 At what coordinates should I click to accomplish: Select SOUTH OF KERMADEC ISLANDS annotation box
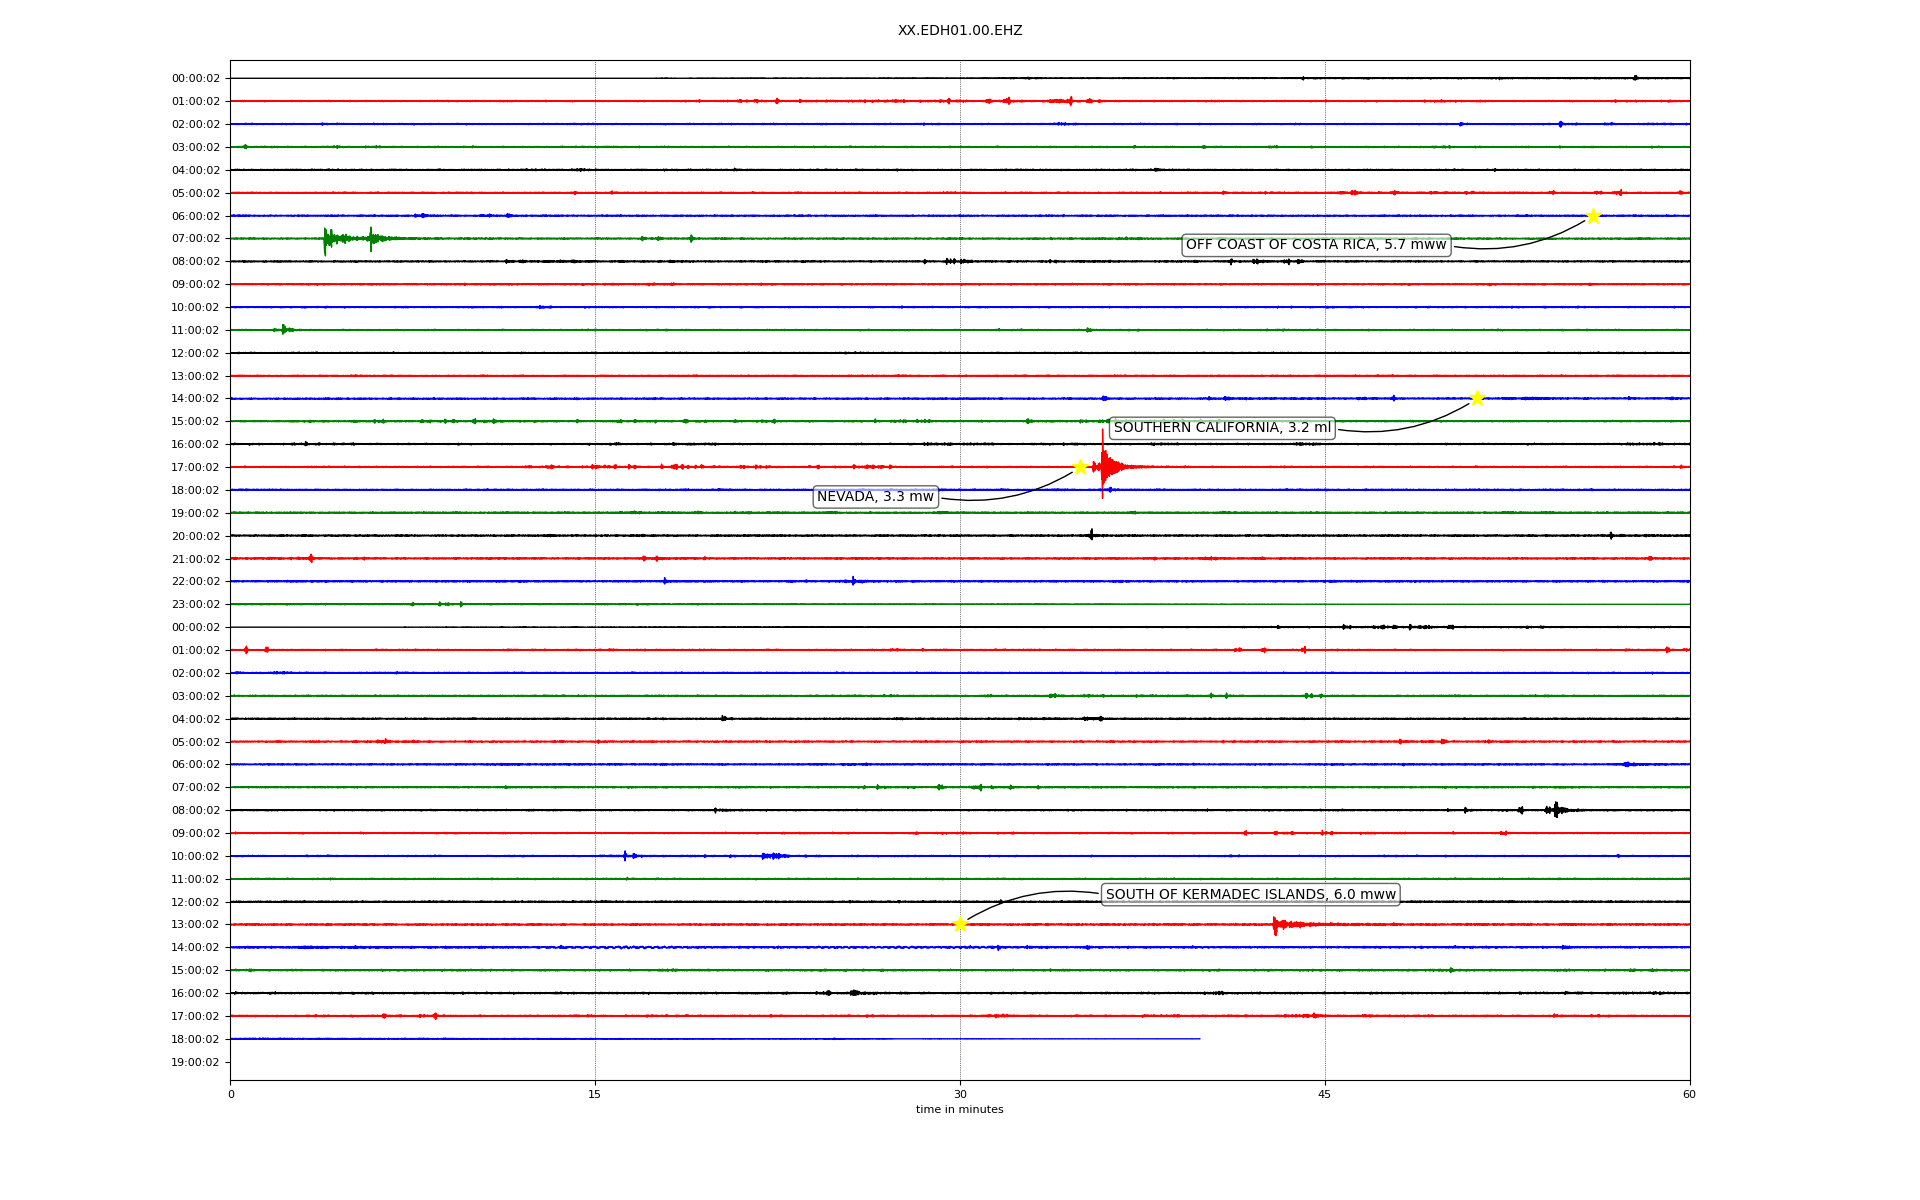[x=1250, y=895]
